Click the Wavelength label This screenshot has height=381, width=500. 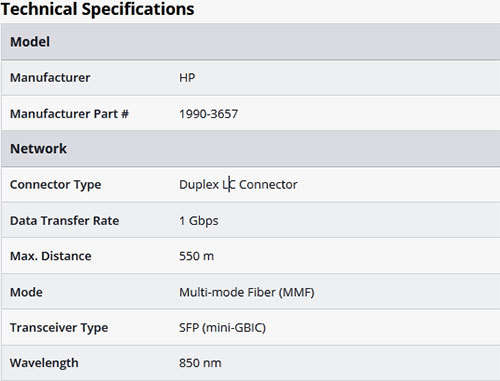click(x=44, y=363)
